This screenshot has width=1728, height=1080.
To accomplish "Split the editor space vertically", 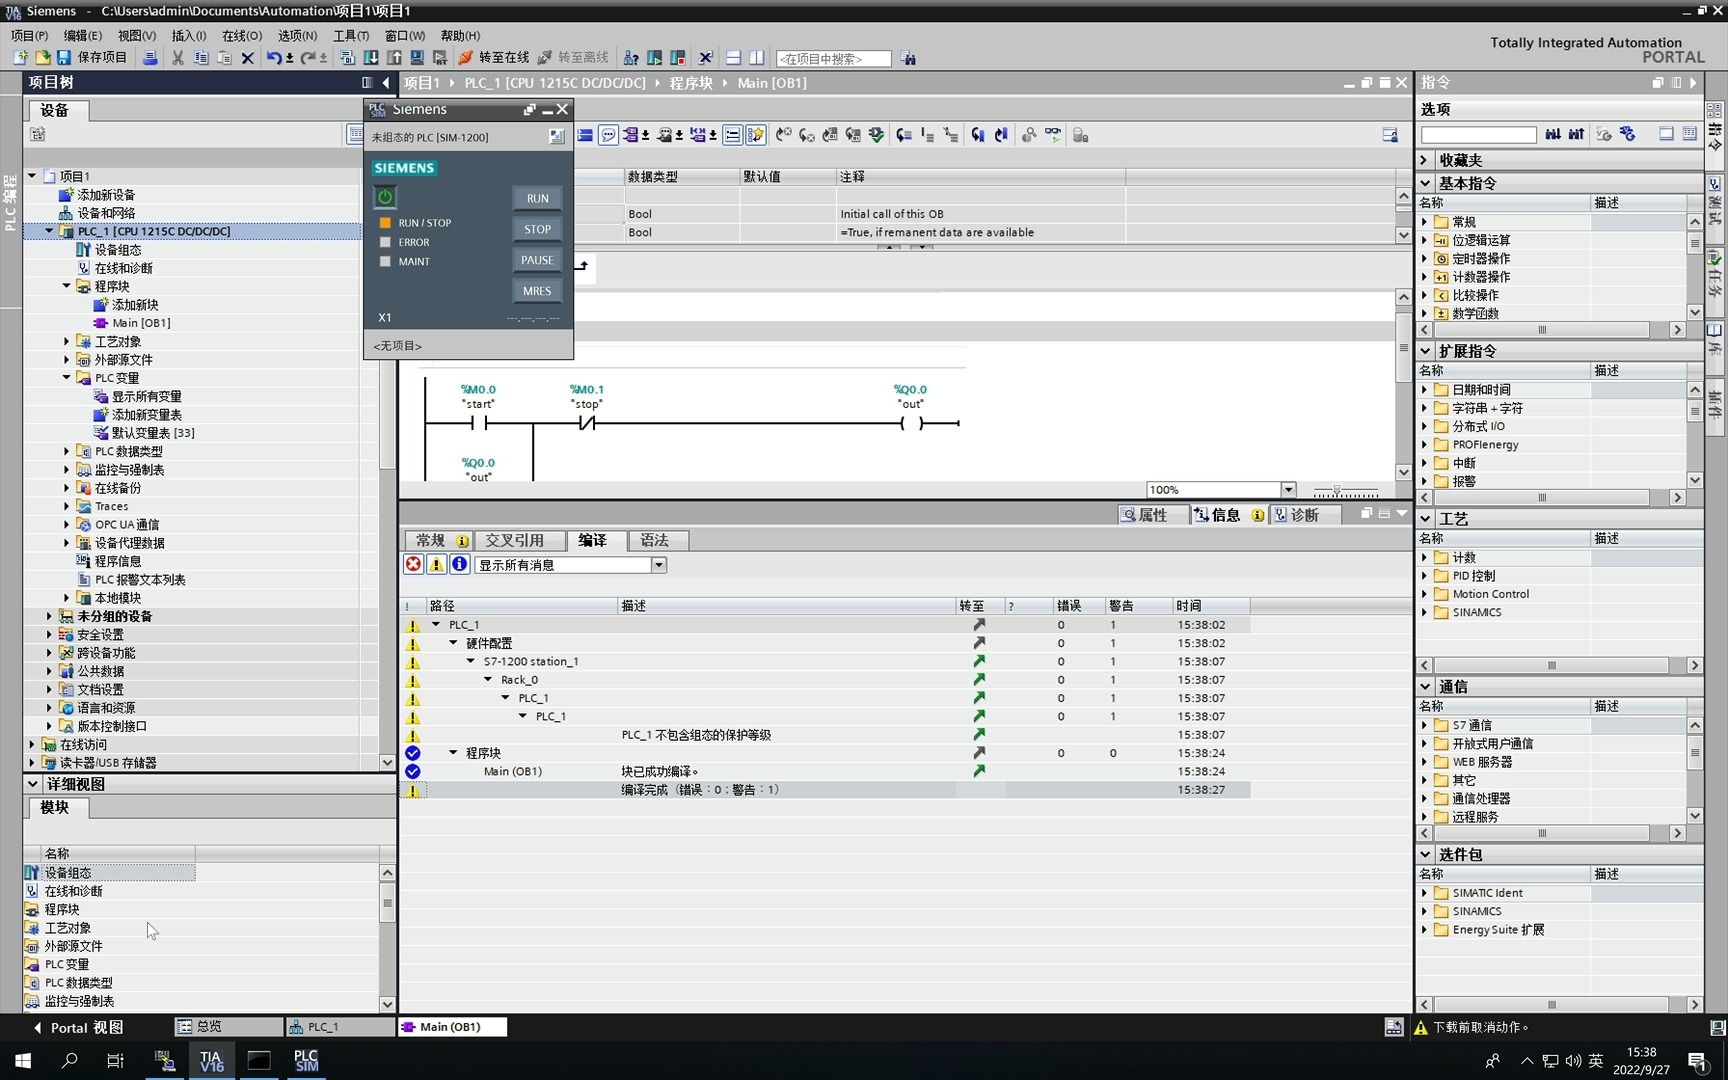I will (x=757, y=58).
